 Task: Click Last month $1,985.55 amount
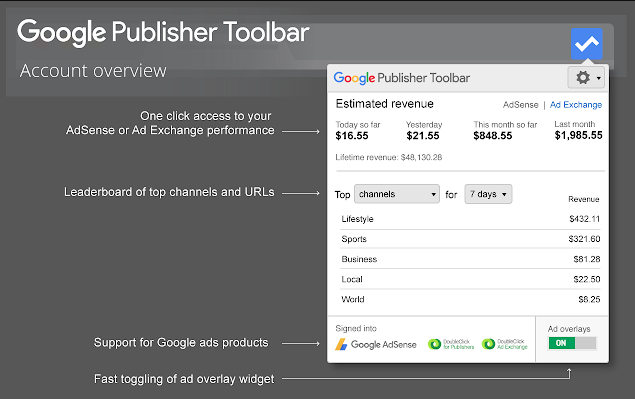point(578,135)
